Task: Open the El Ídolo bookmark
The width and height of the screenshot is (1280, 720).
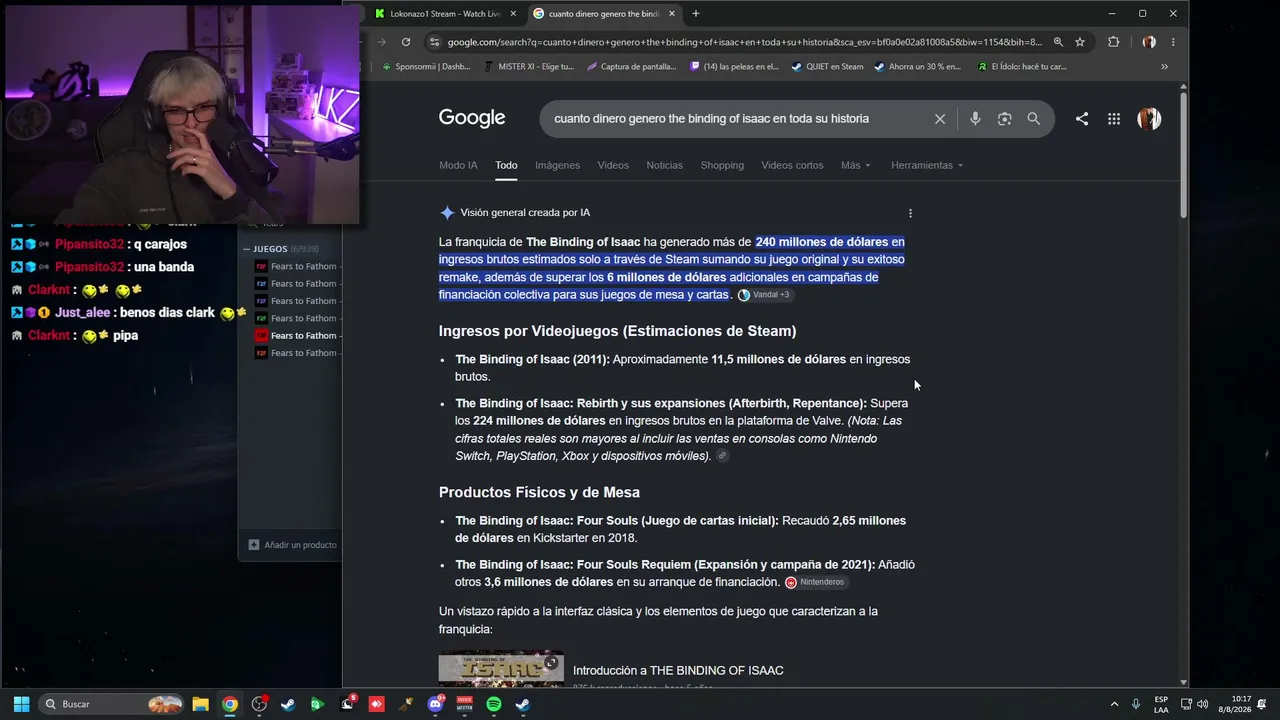Action: (x=1022, y=67)
